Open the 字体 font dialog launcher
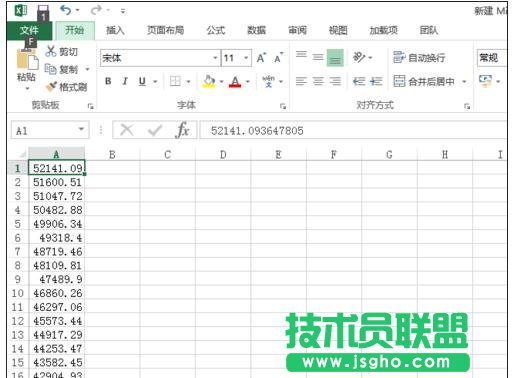This screenshot has width=513, height=378. pos(283,106)
